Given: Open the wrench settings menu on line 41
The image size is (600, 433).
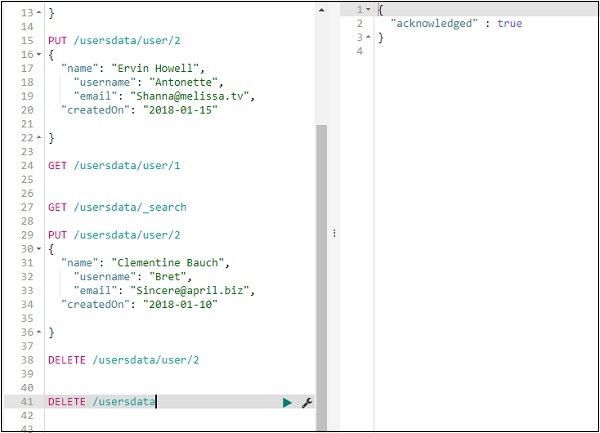Looking at the screenshot, I should pos(307,402).
